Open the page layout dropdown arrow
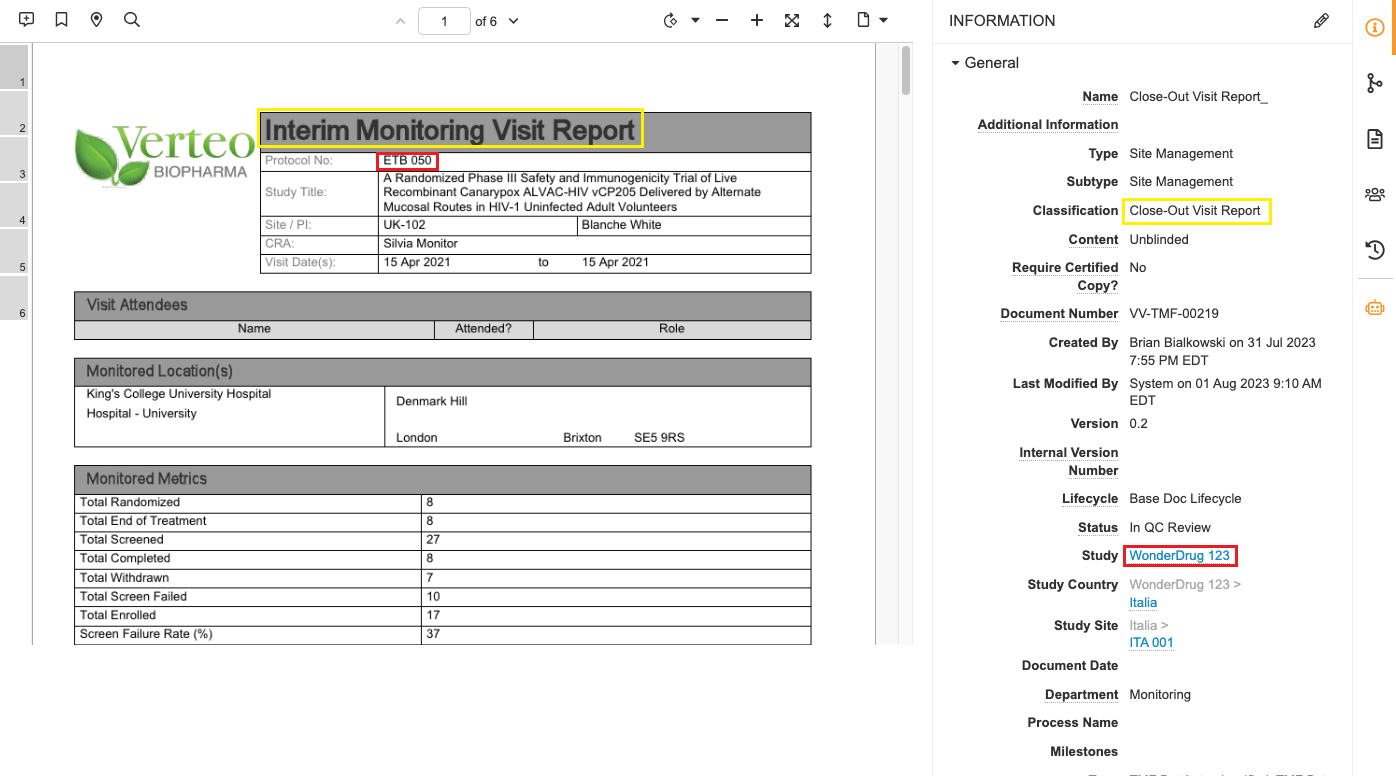The height and width of the screenshot is (776, 1396). click(883, 21)
